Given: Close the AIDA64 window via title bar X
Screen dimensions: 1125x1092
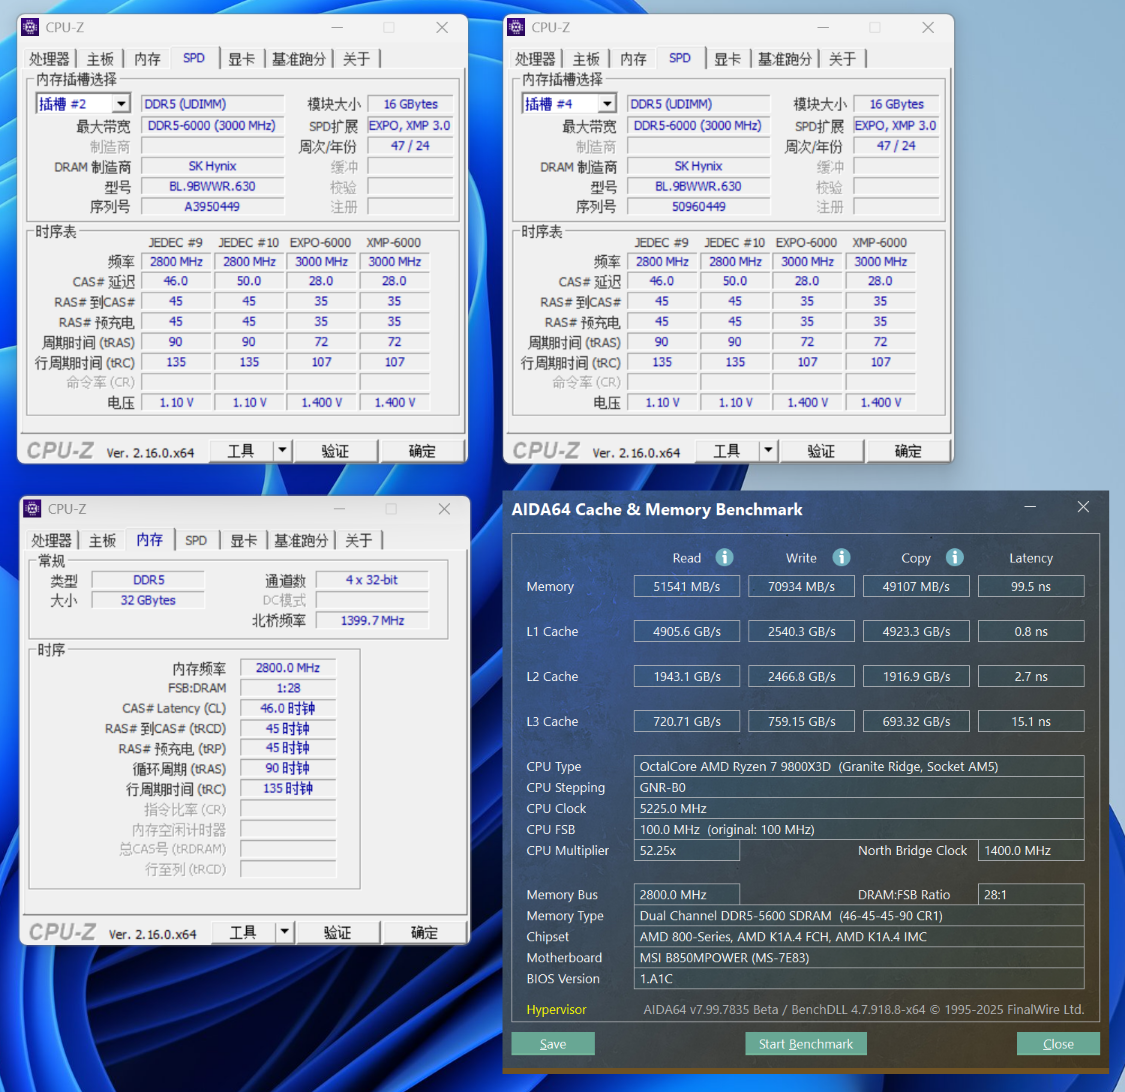Looking at the screenshot, I should tap(1083, 507).
